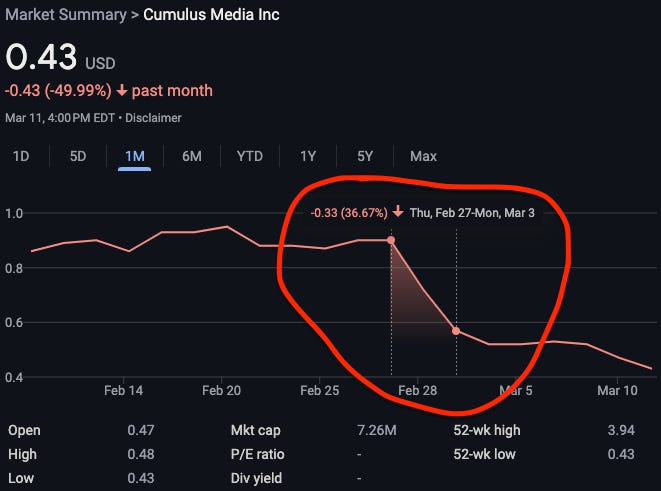Screen dimensions: 661x491
Task: Click the 0.43 USD current price
Action: tap(60, 57)
